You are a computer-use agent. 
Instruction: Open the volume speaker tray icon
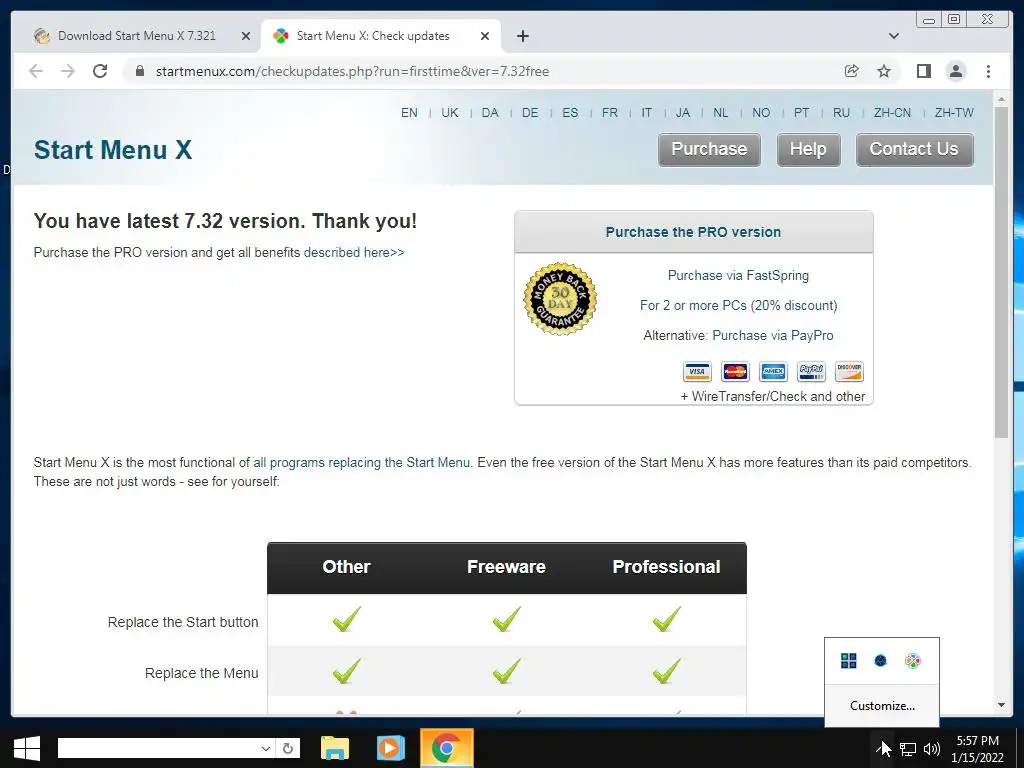(x=932, y=749)
